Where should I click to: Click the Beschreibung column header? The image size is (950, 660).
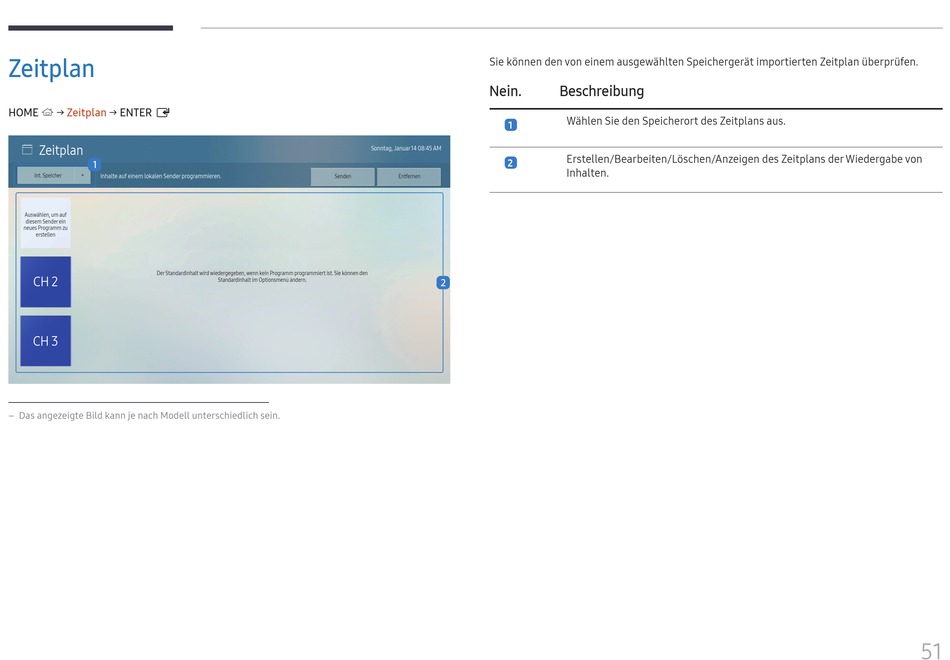coord(601,91)
